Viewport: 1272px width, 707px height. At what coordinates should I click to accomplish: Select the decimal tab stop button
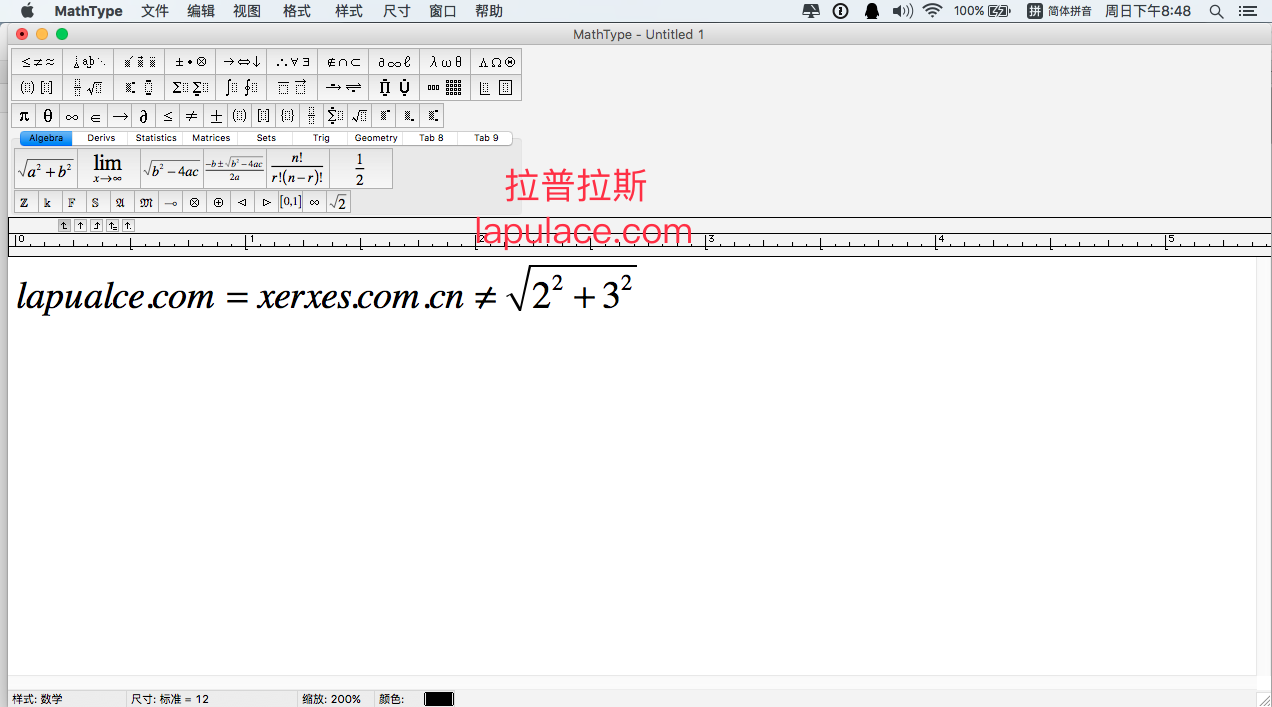(x=128, y=225)
